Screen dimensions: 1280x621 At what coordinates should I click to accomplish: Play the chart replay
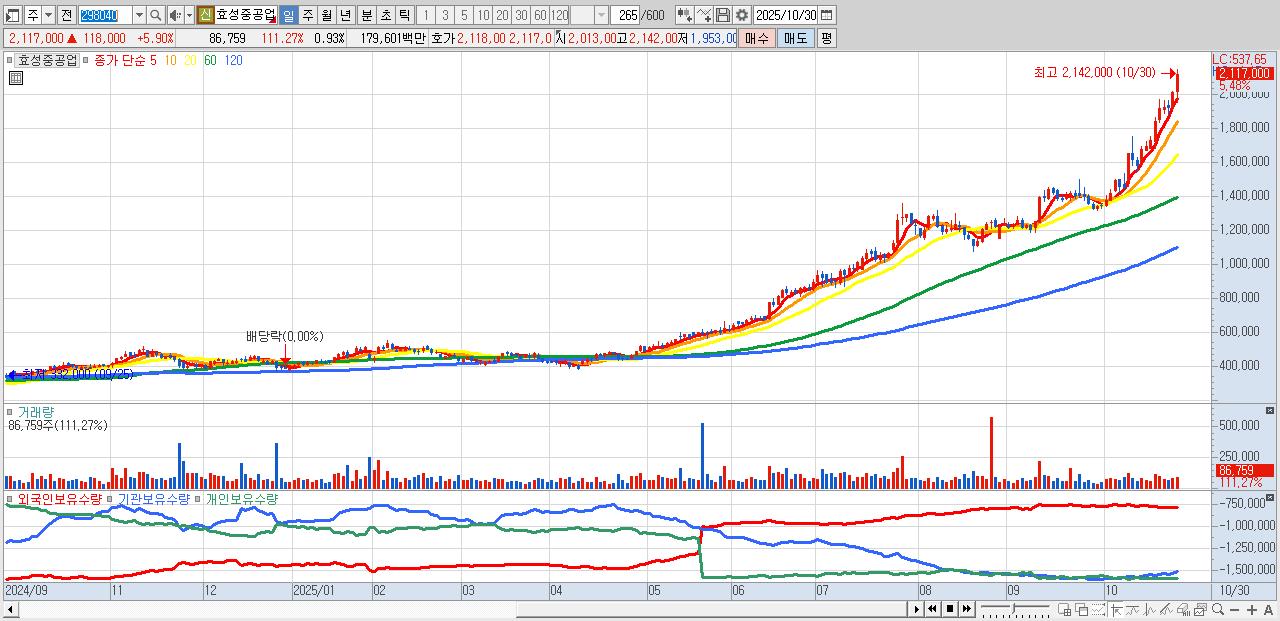917,609
